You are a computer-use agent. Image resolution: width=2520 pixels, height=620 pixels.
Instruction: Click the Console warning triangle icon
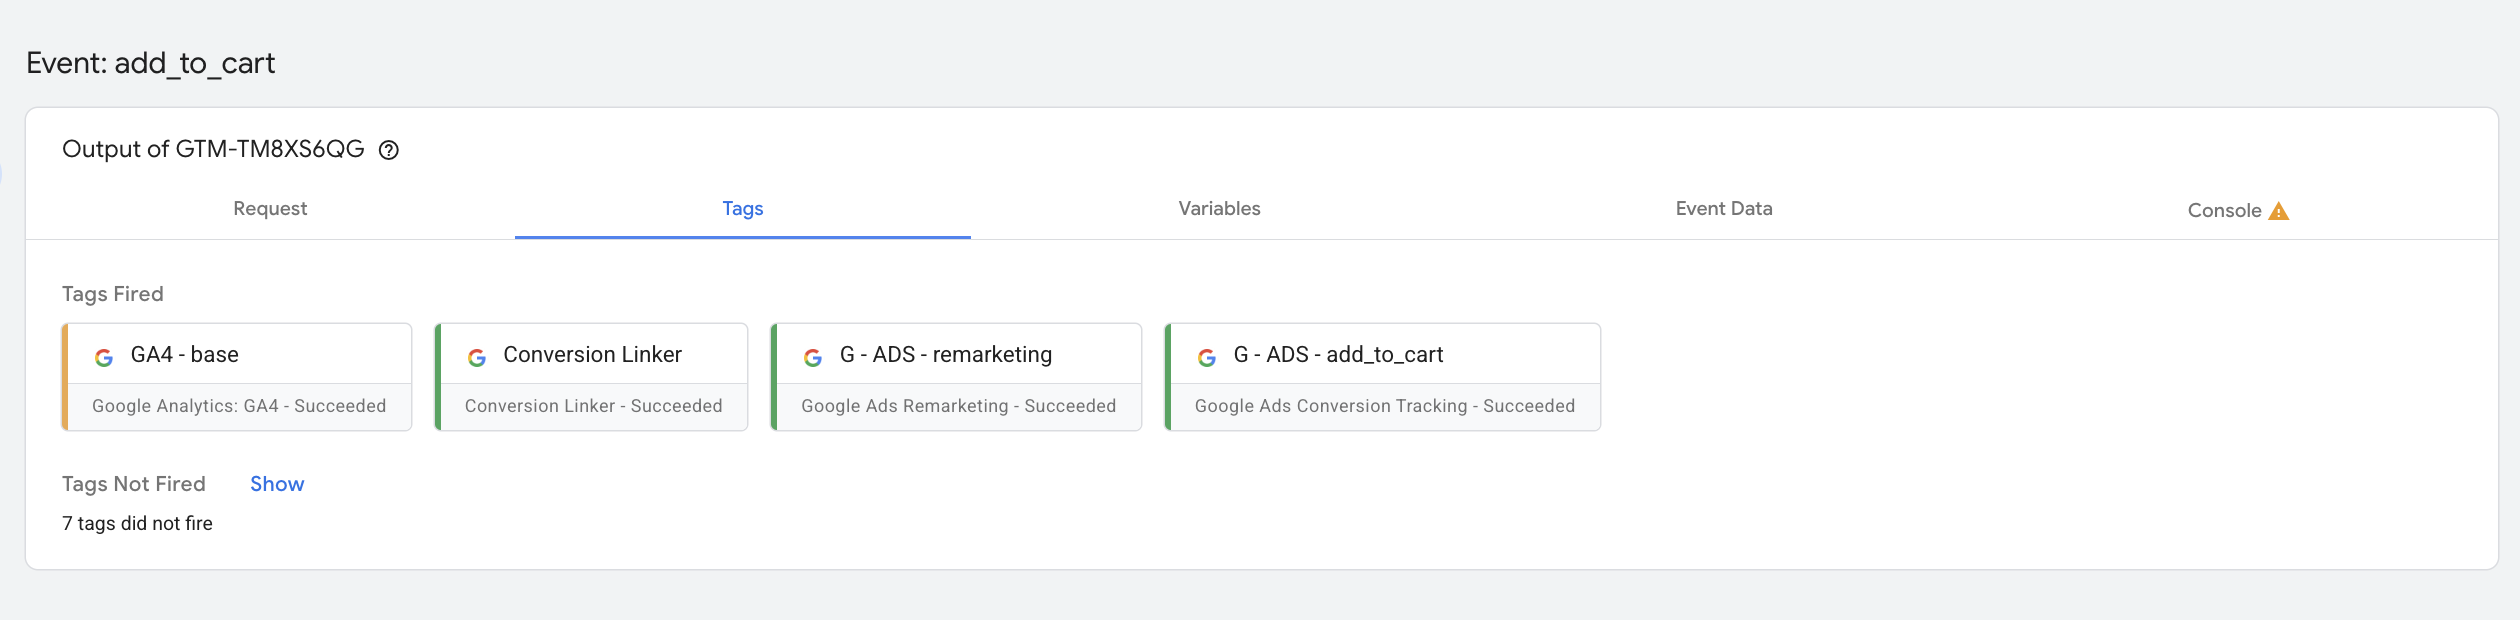tap(2279, 211)
